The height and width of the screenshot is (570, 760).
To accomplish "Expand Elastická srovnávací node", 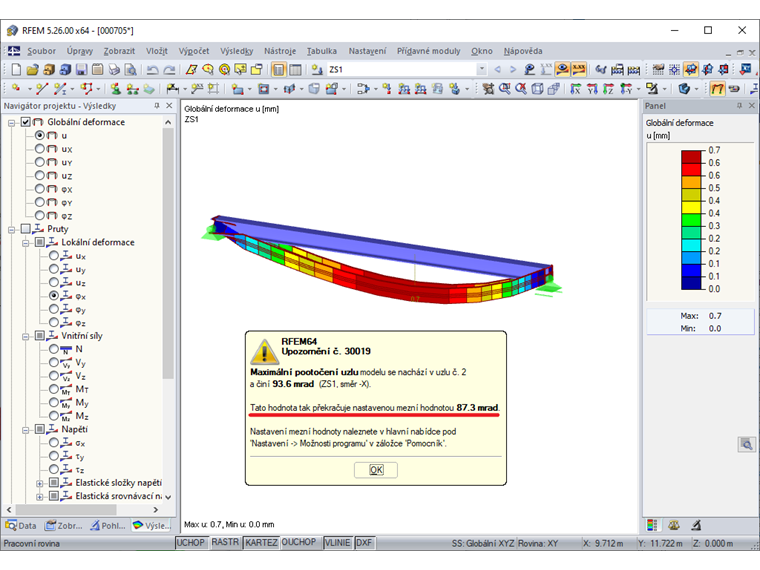I will 40,496.
